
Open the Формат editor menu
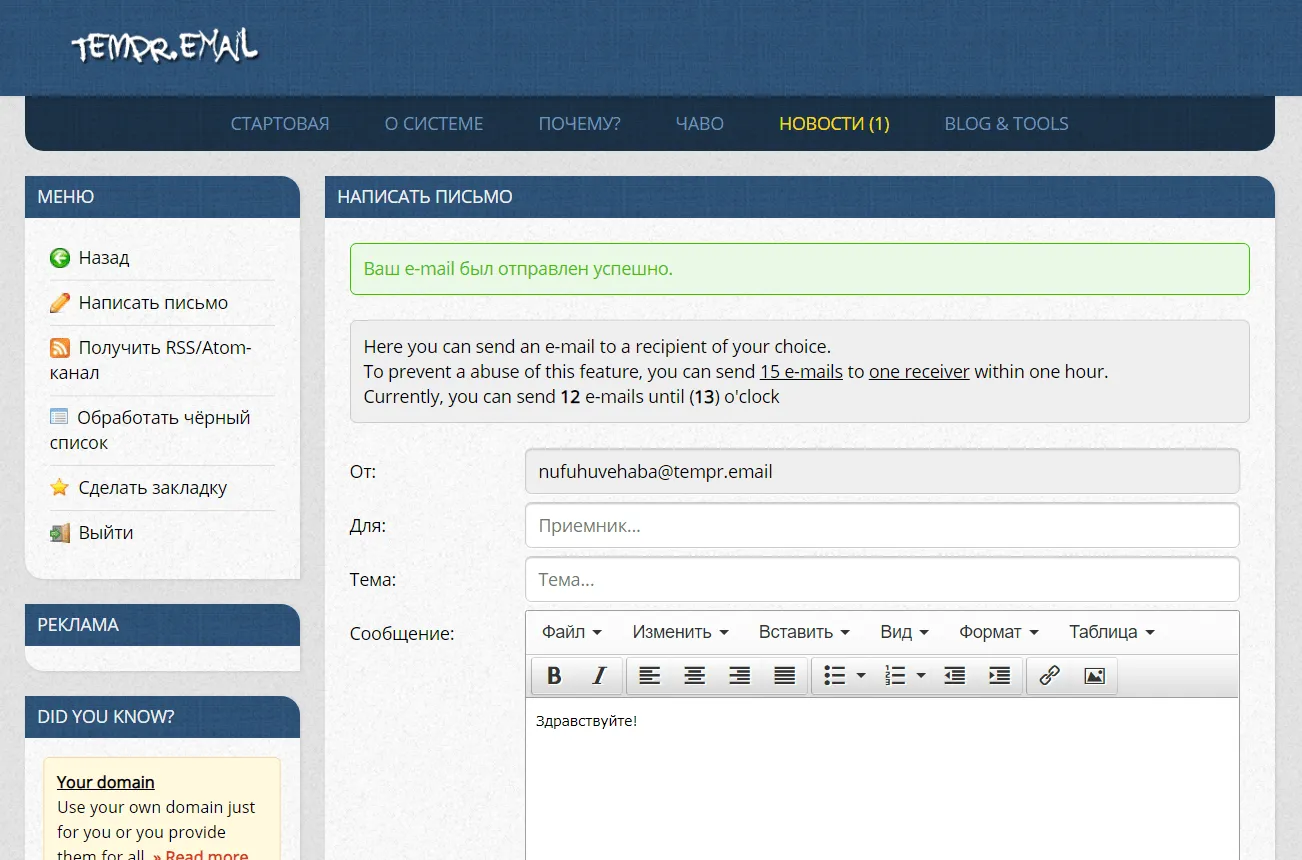point(999,632)
